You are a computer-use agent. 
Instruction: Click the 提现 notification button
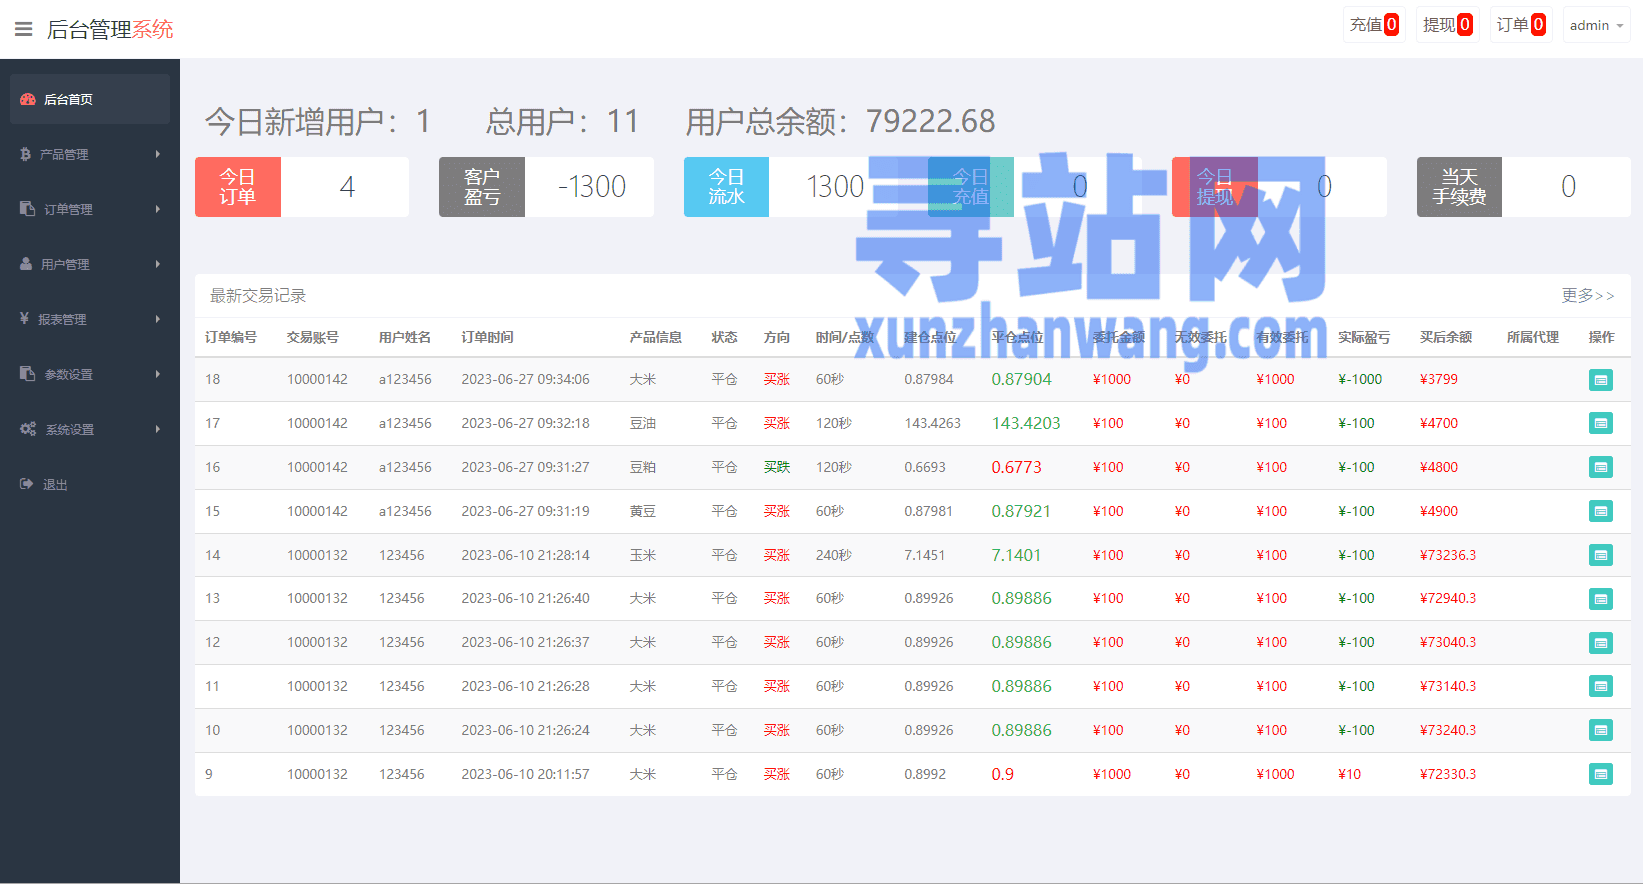(x=1446, y=25)
